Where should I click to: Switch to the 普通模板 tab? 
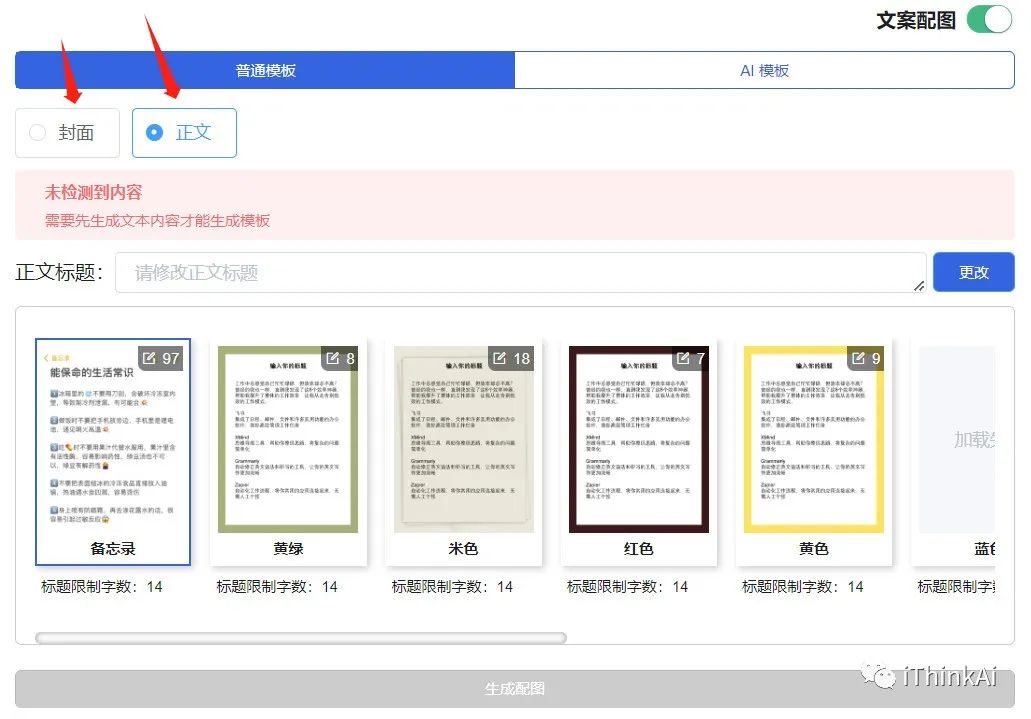[263, 69]
